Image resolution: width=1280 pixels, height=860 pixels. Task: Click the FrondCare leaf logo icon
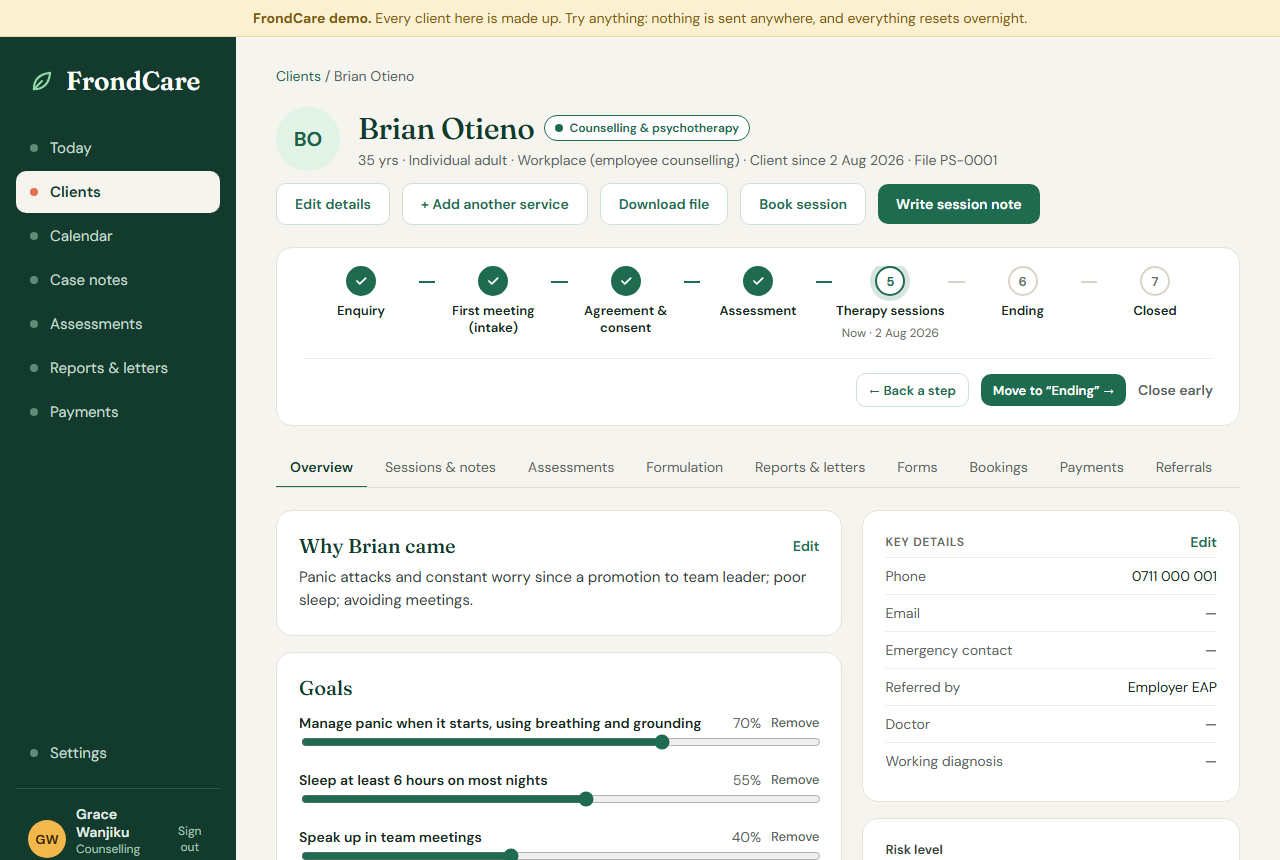(x=42, y=82)
